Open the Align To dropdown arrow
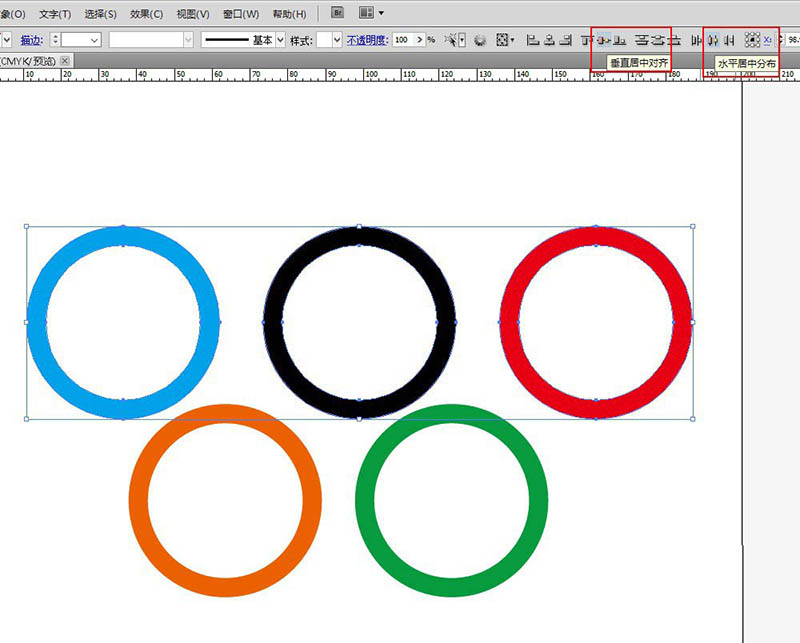 tap(512, 40)
